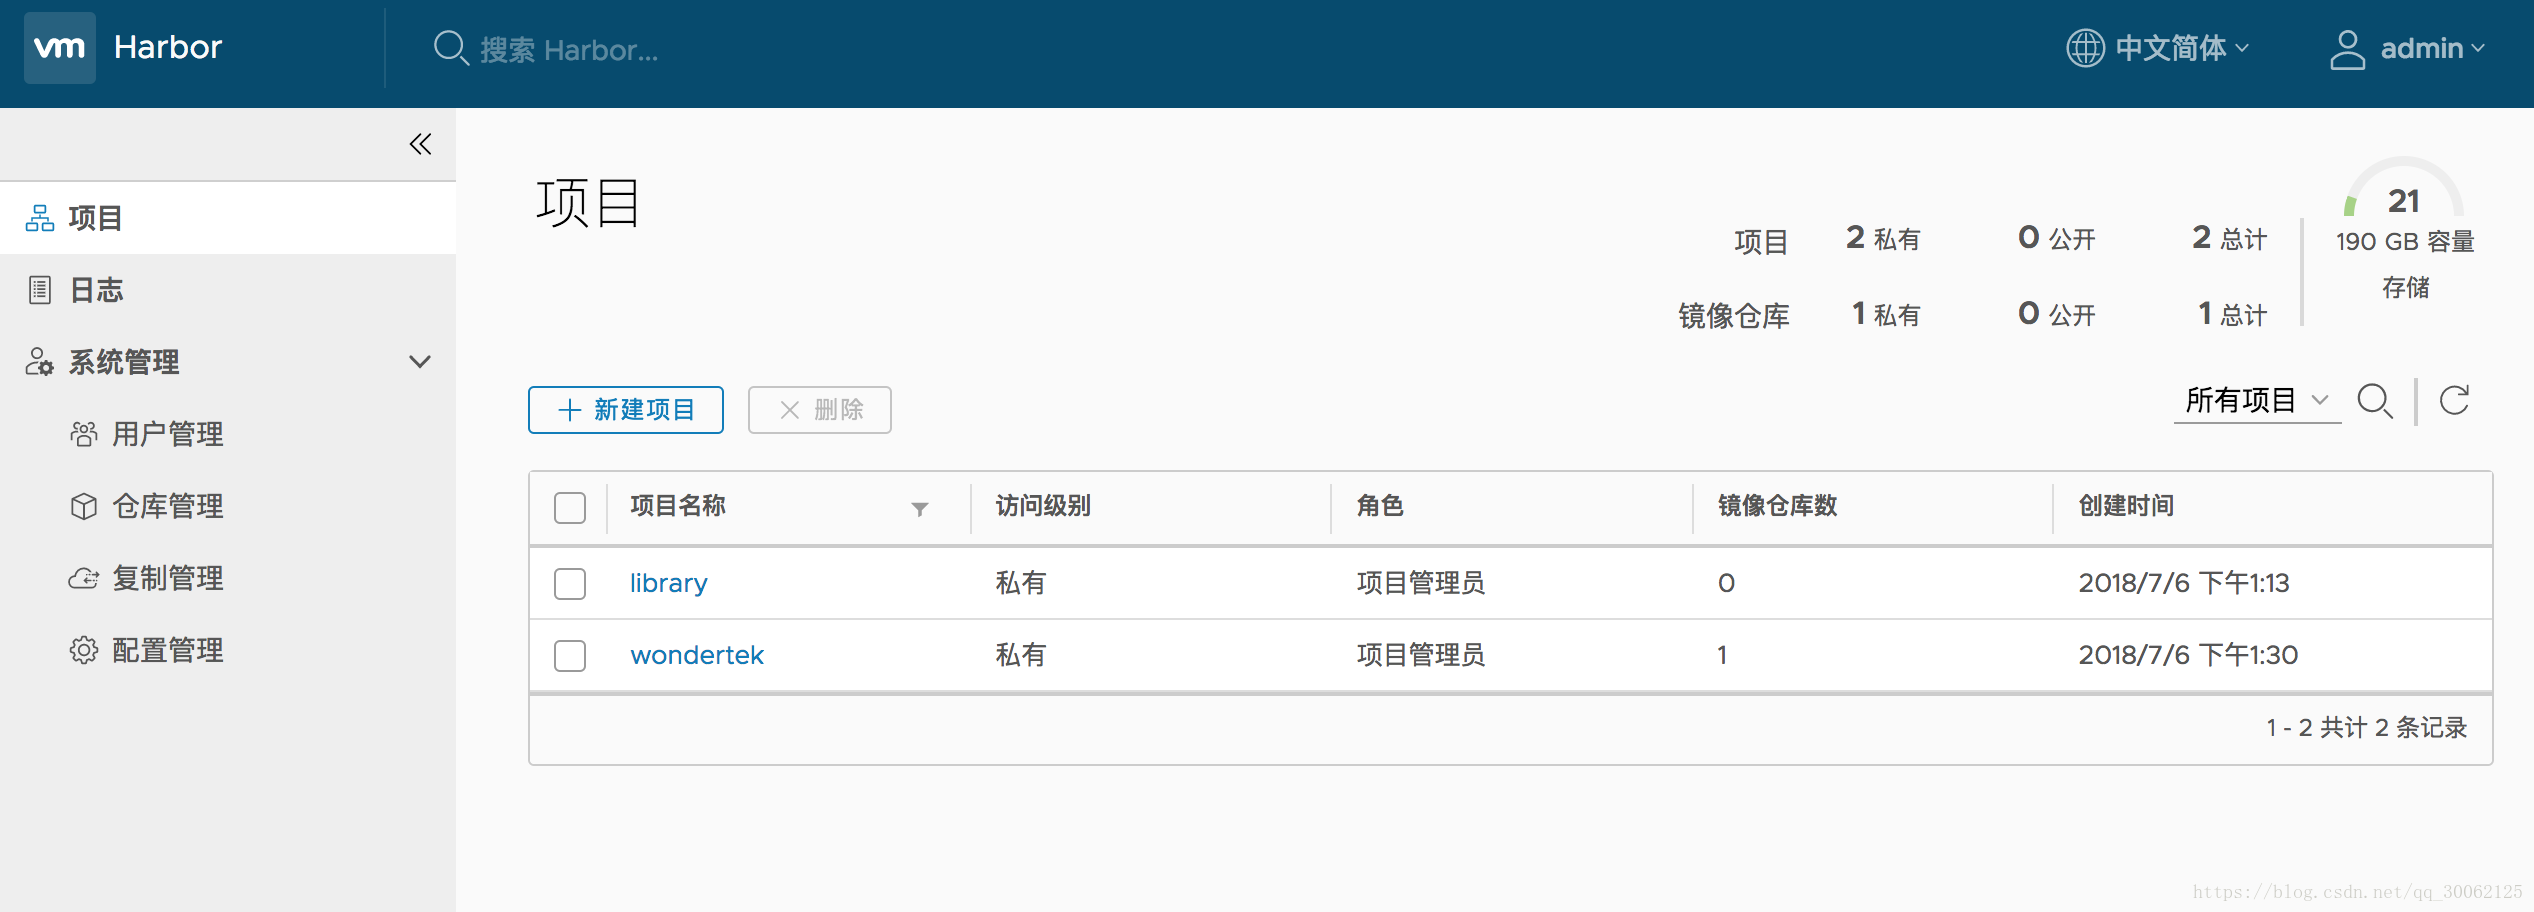
Task: Click the globe language icon
Action: tap(2086, 48)
